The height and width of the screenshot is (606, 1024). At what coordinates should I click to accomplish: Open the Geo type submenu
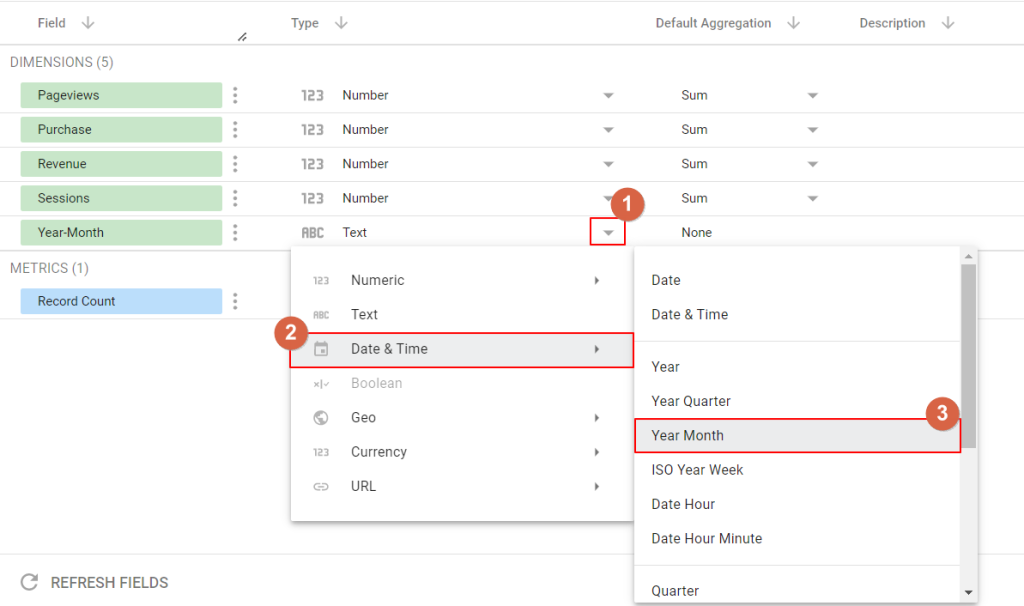(x=461, y=418)
